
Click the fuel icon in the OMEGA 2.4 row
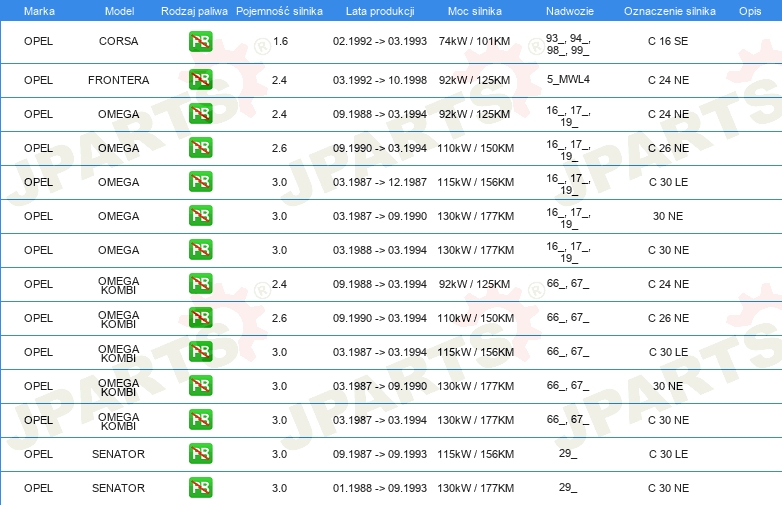pyautogui.click(x=200, y=114)
